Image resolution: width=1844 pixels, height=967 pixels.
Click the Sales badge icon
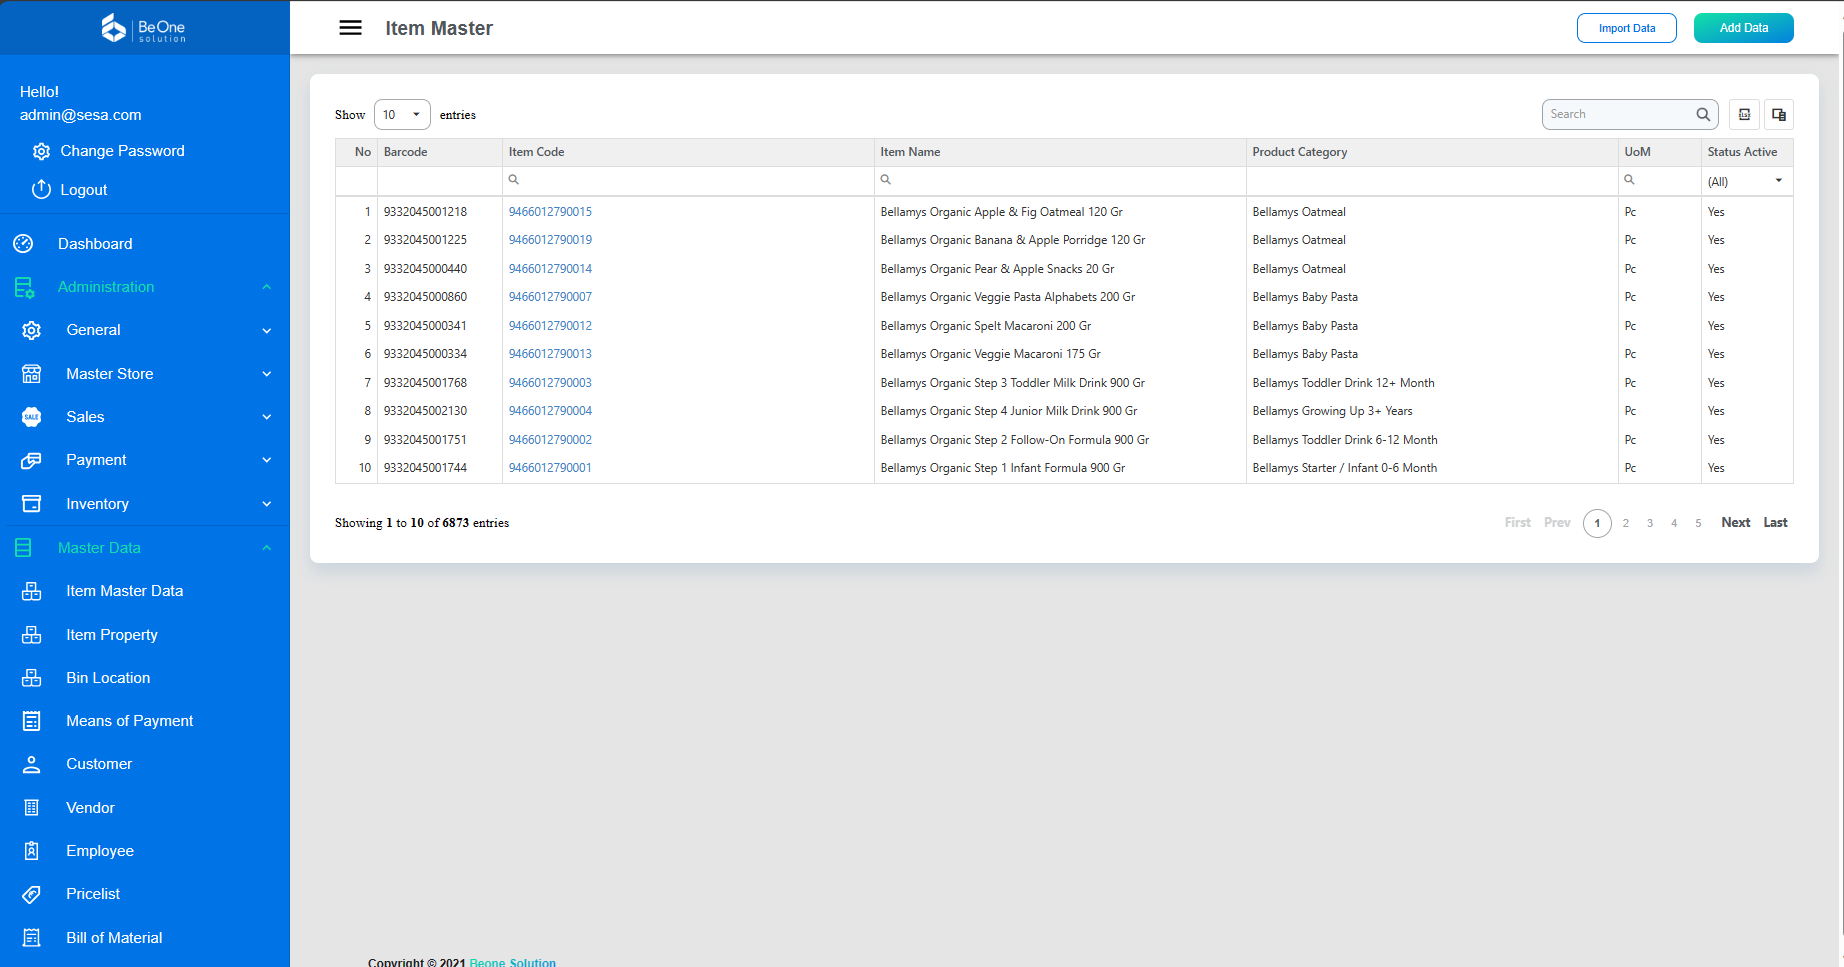coord(32,417)
